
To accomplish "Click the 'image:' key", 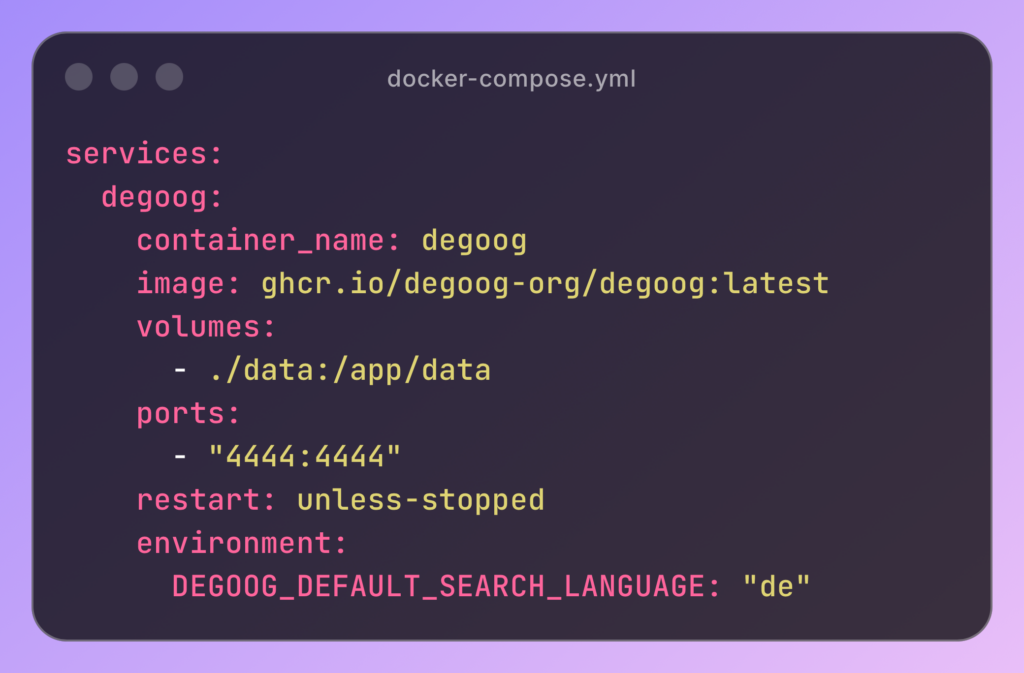I will tap(189, 283).
